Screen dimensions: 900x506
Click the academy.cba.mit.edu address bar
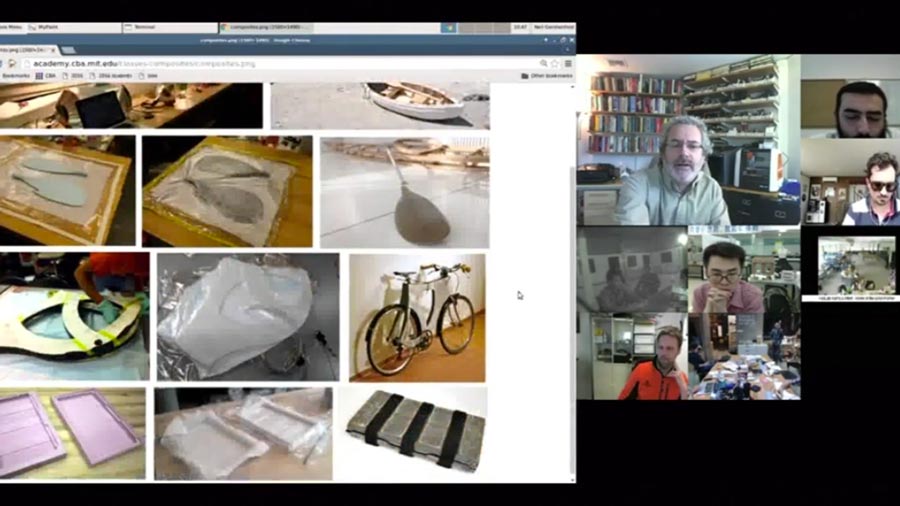(281, 64)
